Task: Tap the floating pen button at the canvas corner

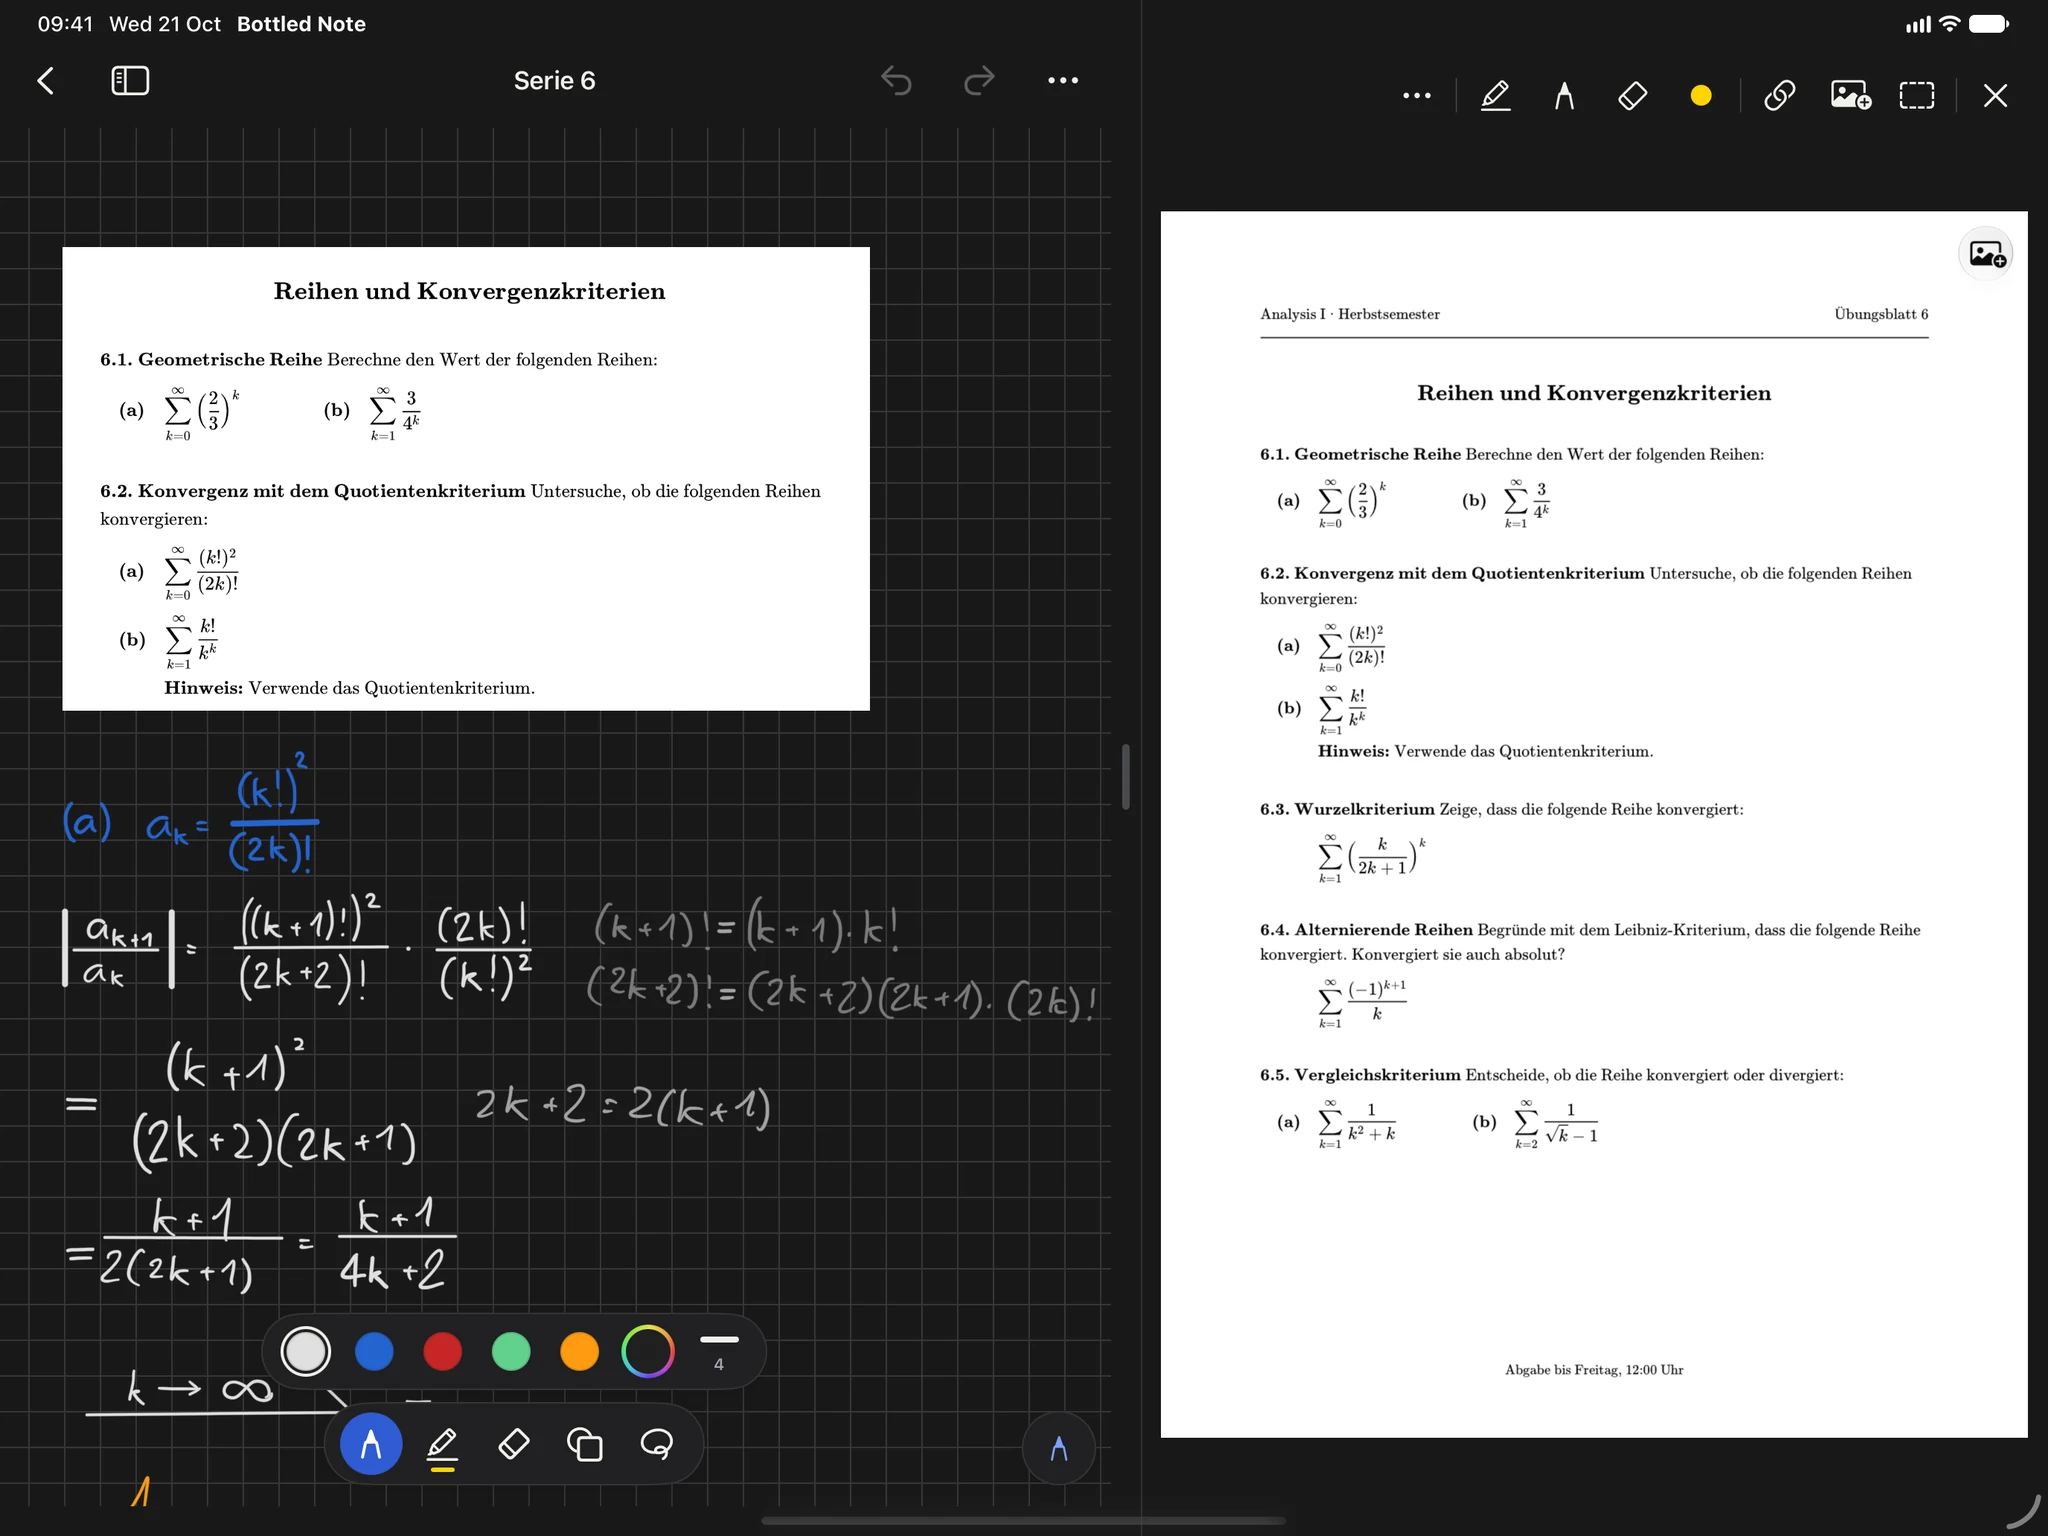Action: [x=1059, y=1448]
